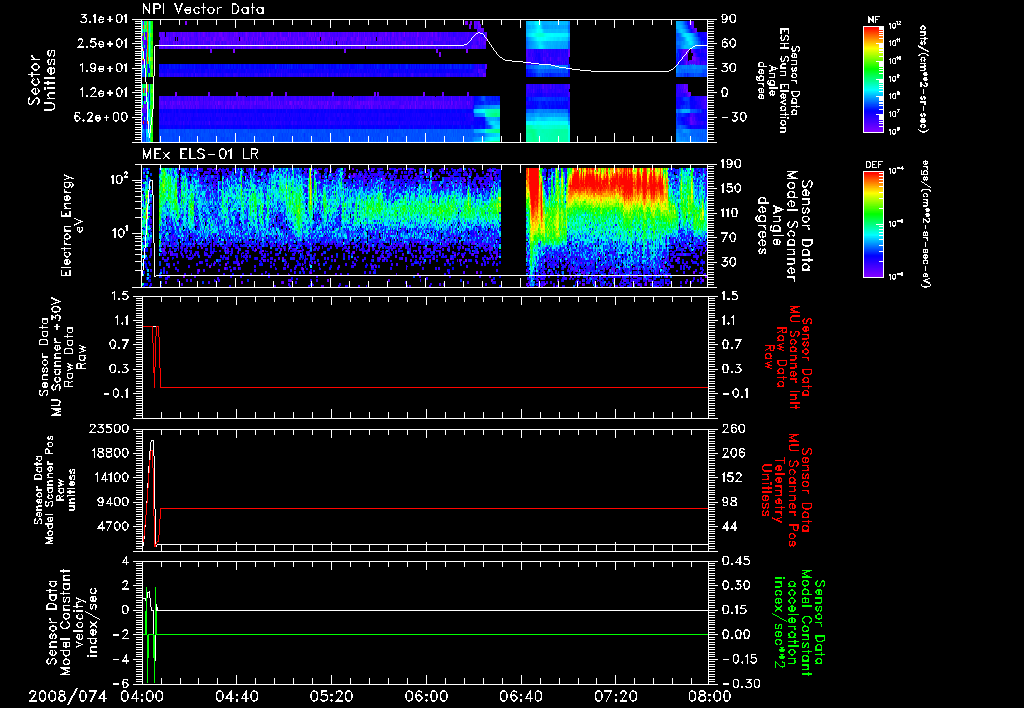The image size is (1024, 708).
Task: Click the 06:40 time axis label
Action: (x=520, y=696)
